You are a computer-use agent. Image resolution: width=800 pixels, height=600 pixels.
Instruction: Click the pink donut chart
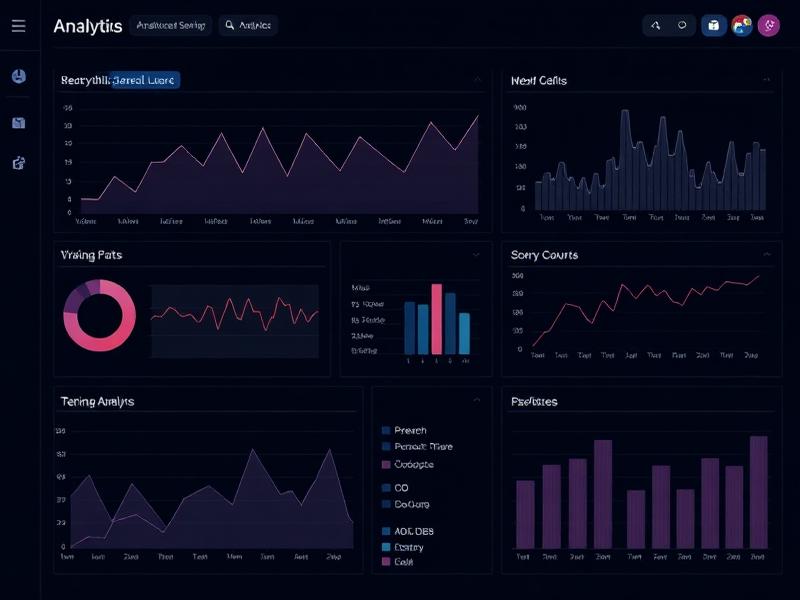(99, 315)
